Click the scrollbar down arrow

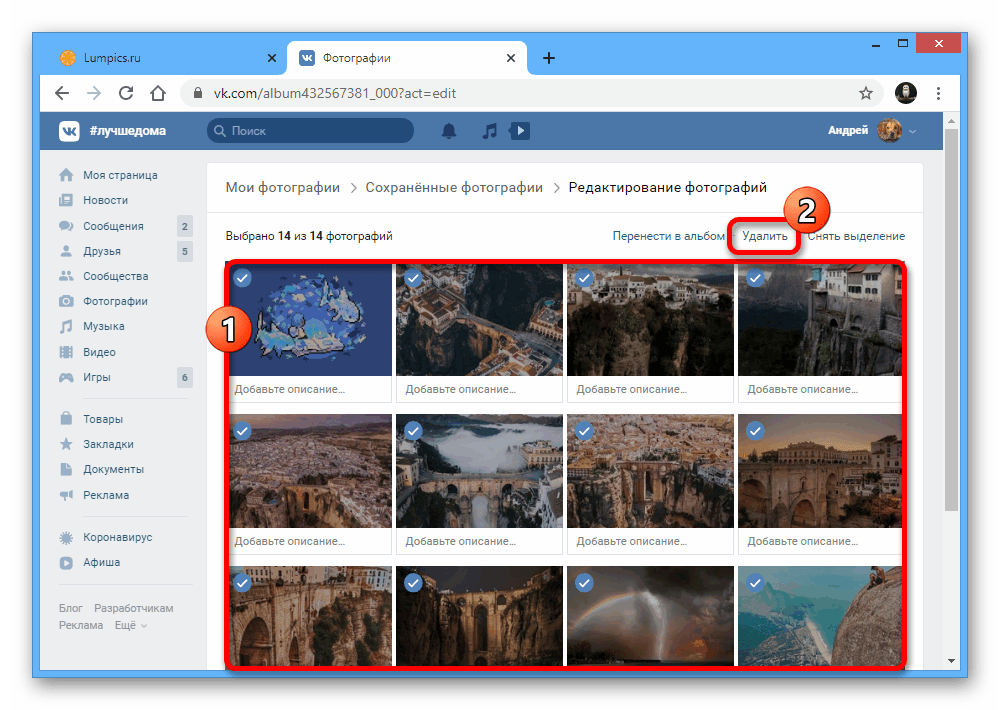coord(951,661)
